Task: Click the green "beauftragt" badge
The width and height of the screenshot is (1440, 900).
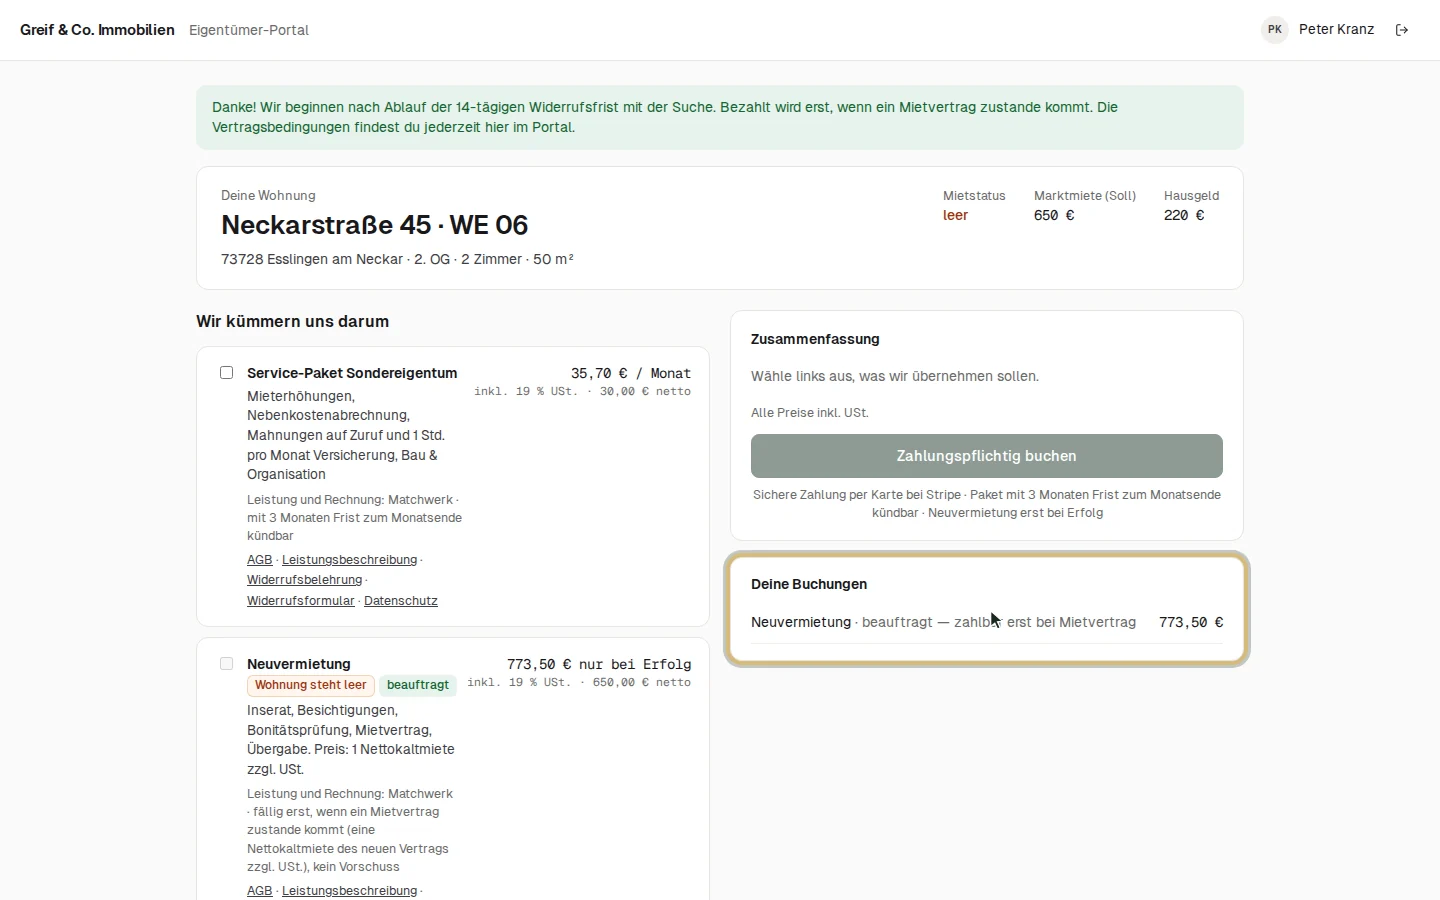Action: click(x=418, y=685)
